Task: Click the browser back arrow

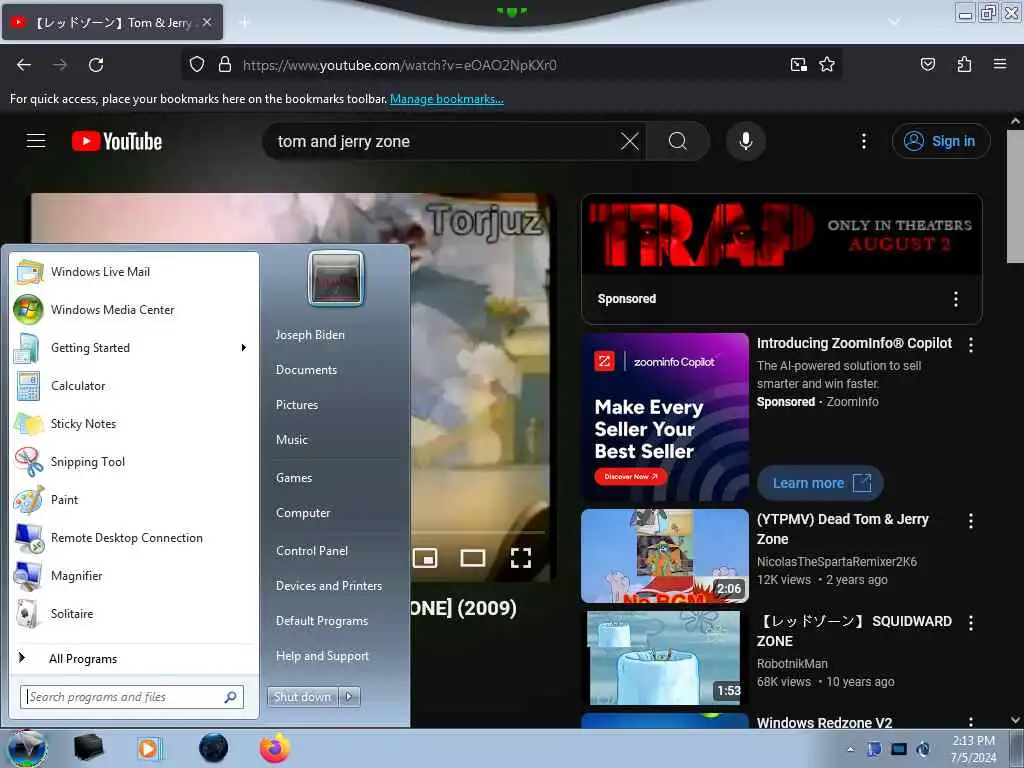Action: [24, 65]
